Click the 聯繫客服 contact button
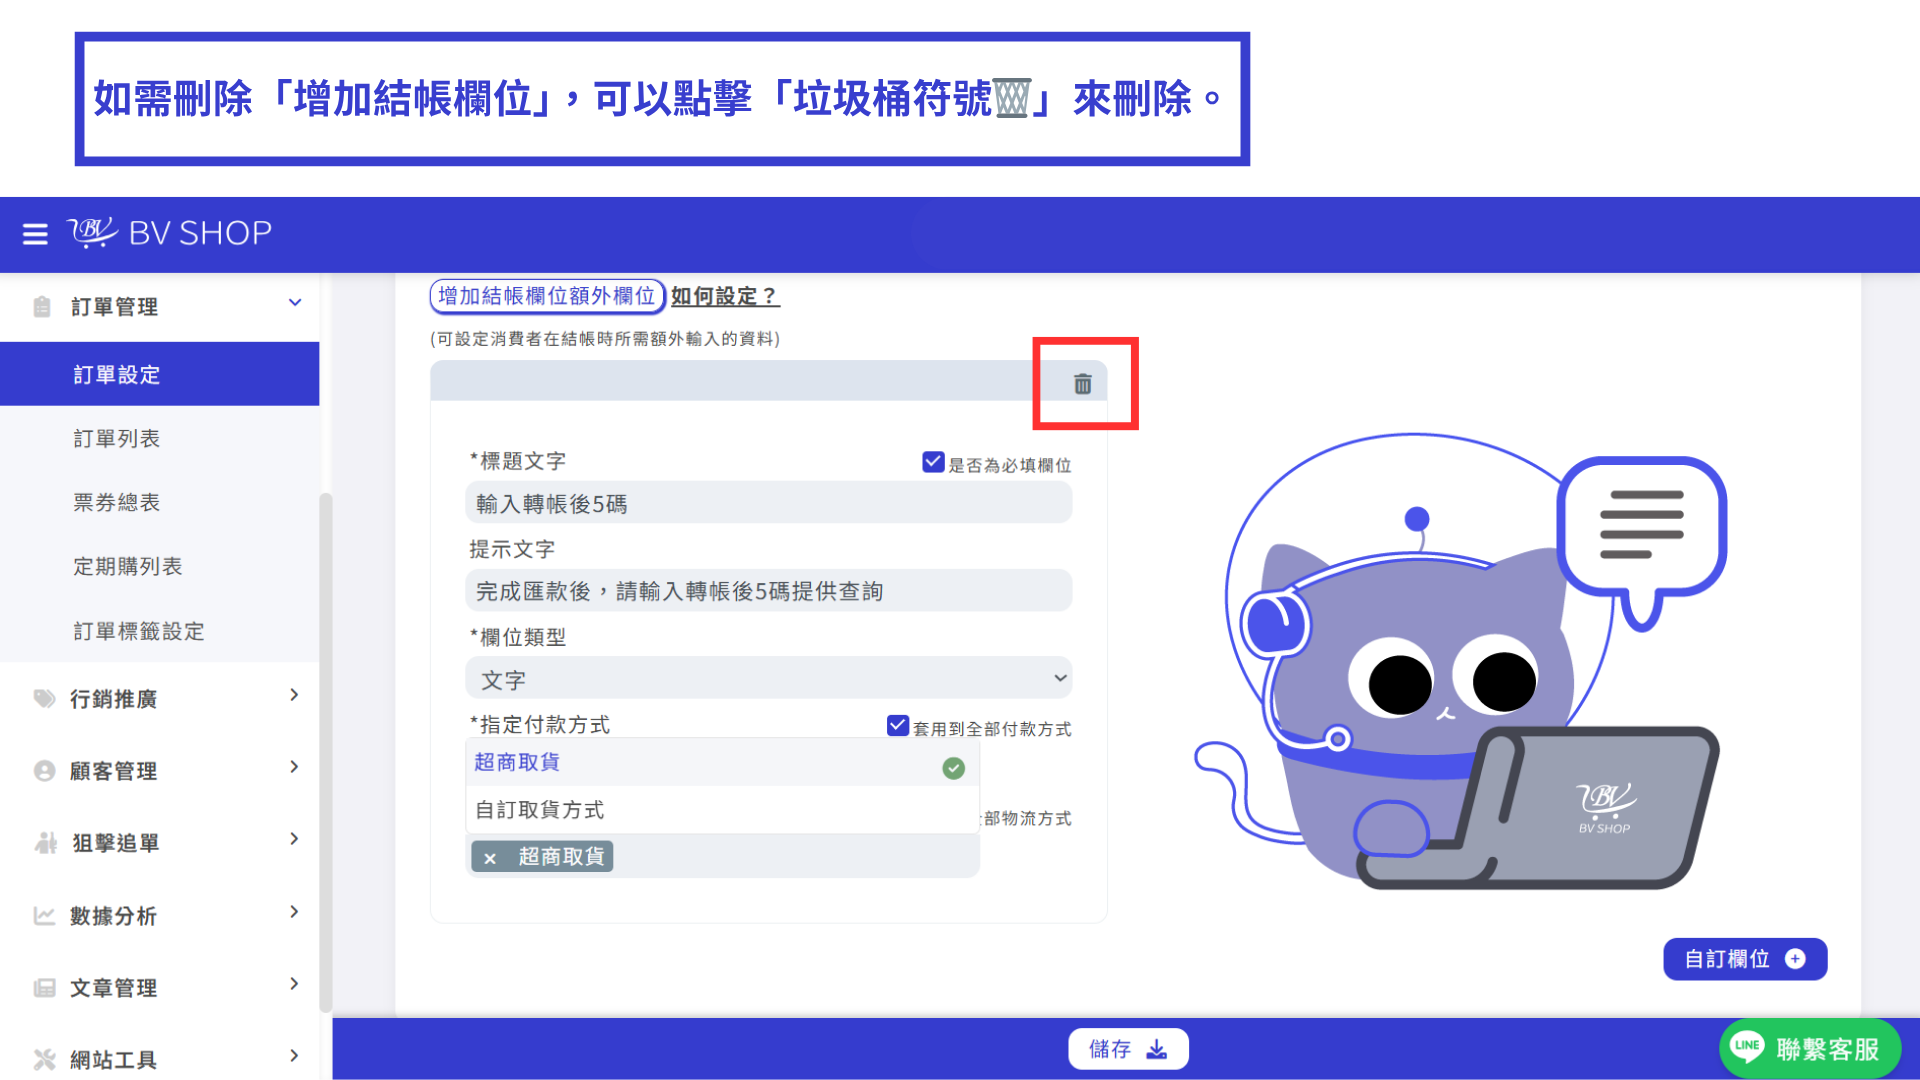 (1810, 1048)
